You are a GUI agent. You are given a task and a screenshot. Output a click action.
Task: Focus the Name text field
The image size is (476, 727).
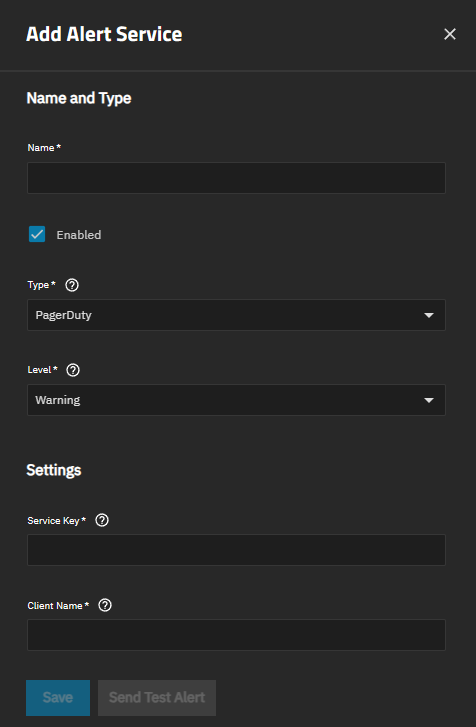[x=236, y=178]
